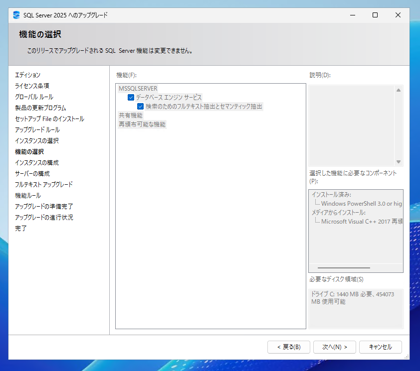Click アップグレードの進行状況 step in sidebar
Image resolution: width=420 pixels, height=371 pixels.
pos(44,217)
